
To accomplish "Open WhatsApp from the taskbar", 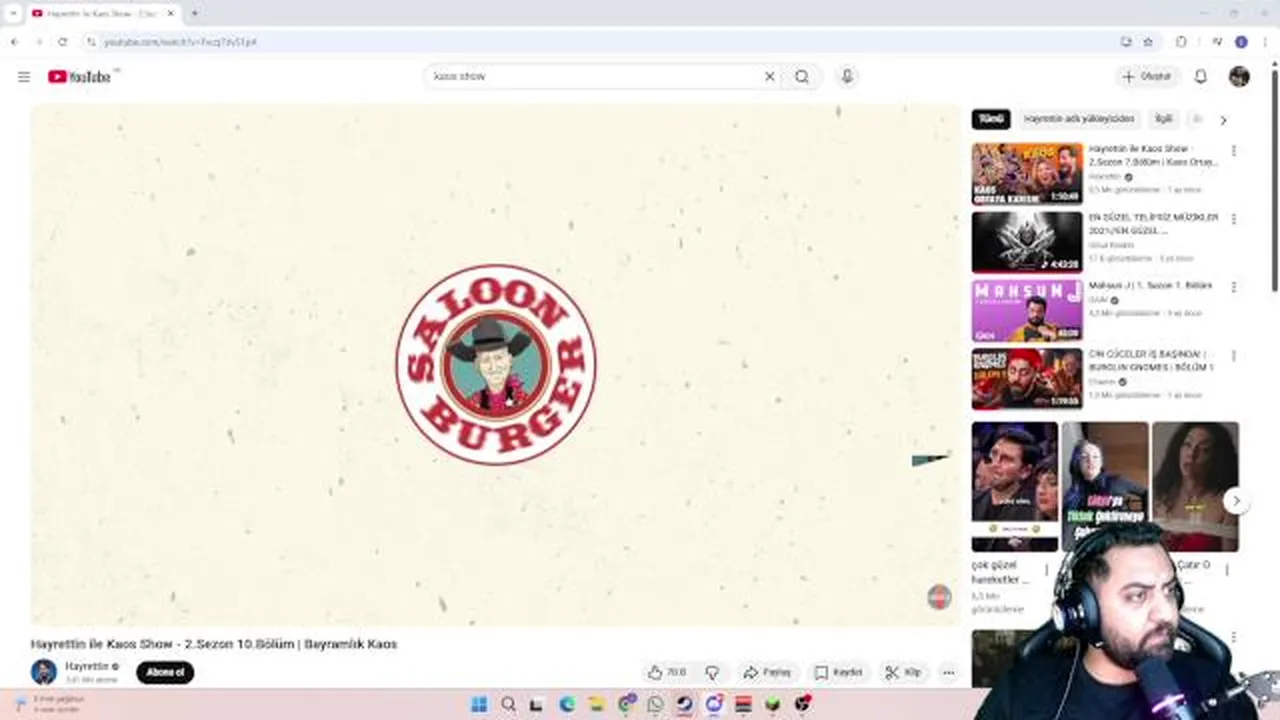I will point(655,704).
